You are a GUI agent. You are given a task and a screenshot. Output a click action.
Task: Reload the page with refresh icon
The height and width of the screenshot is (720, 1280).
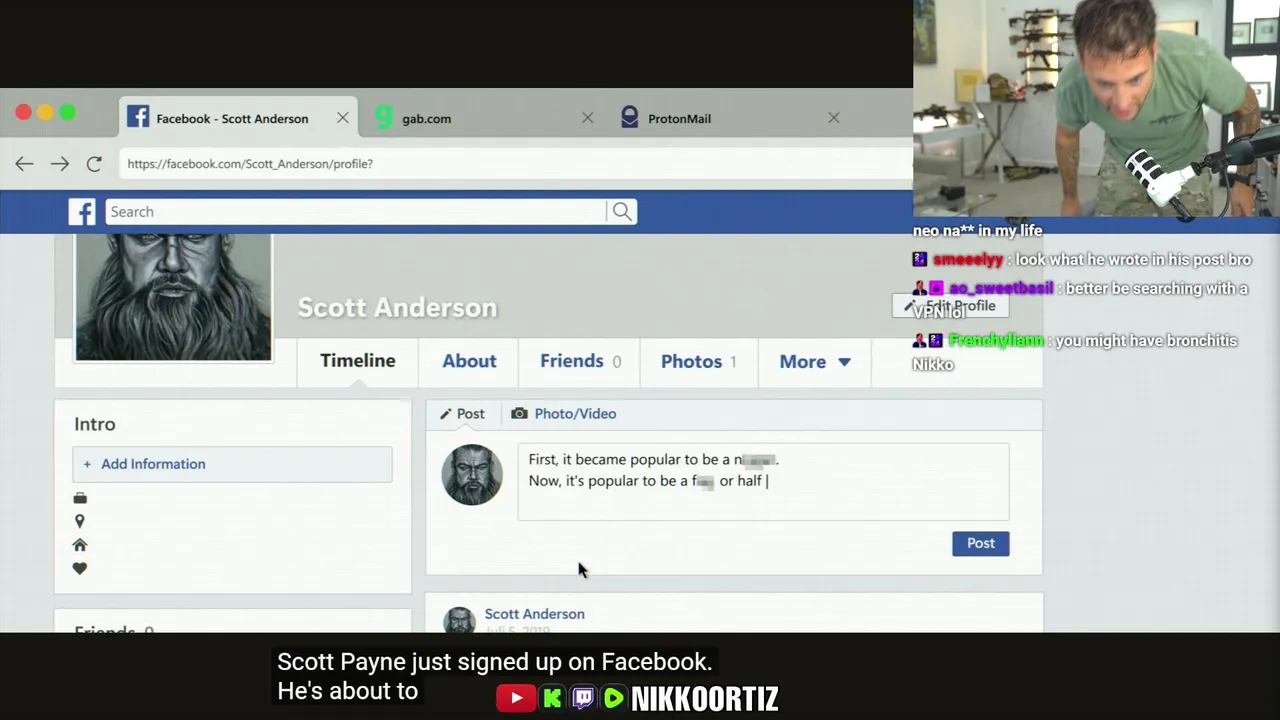click(x=94, y=163)
